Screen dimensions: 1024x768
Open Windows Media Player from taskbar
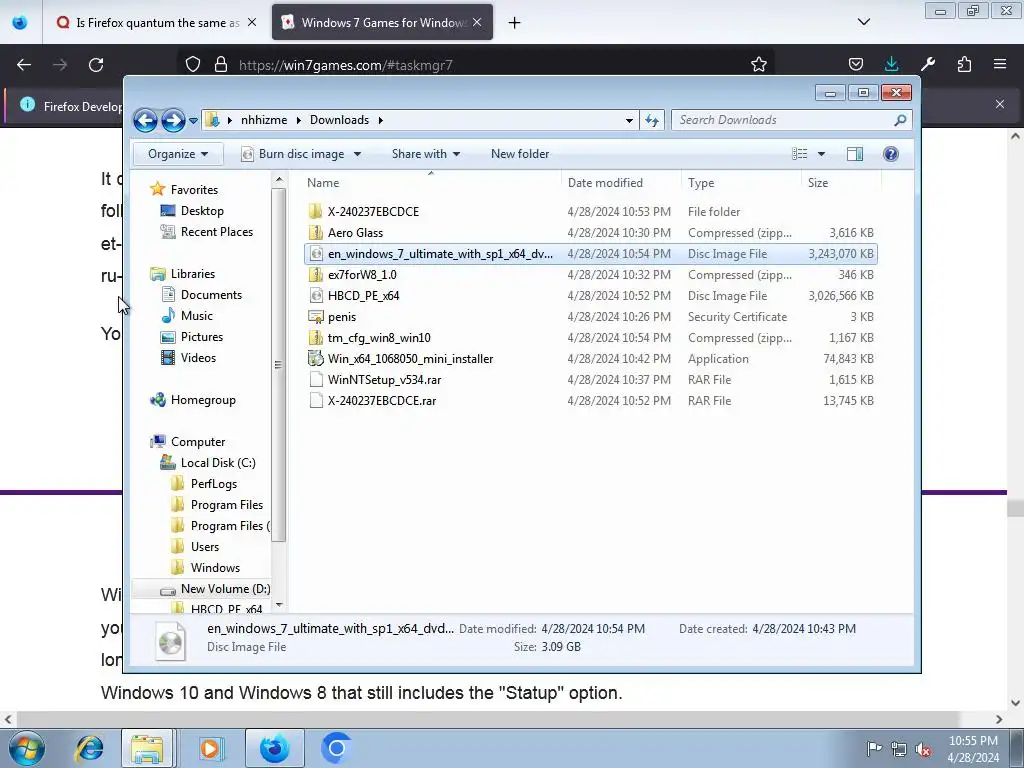[210, 748]
